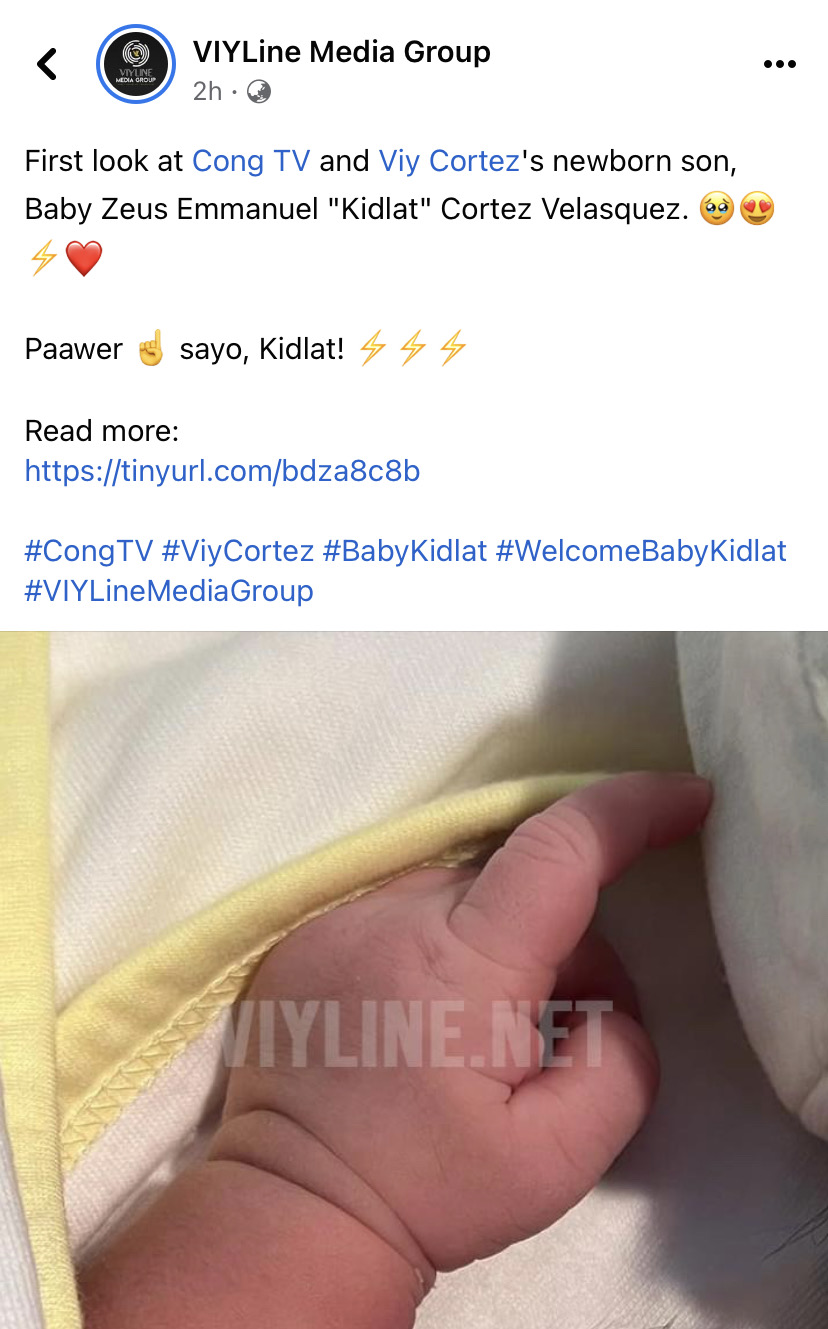Tap the VIYLINE.NET watermark on photo

[x=416, y=1034]
